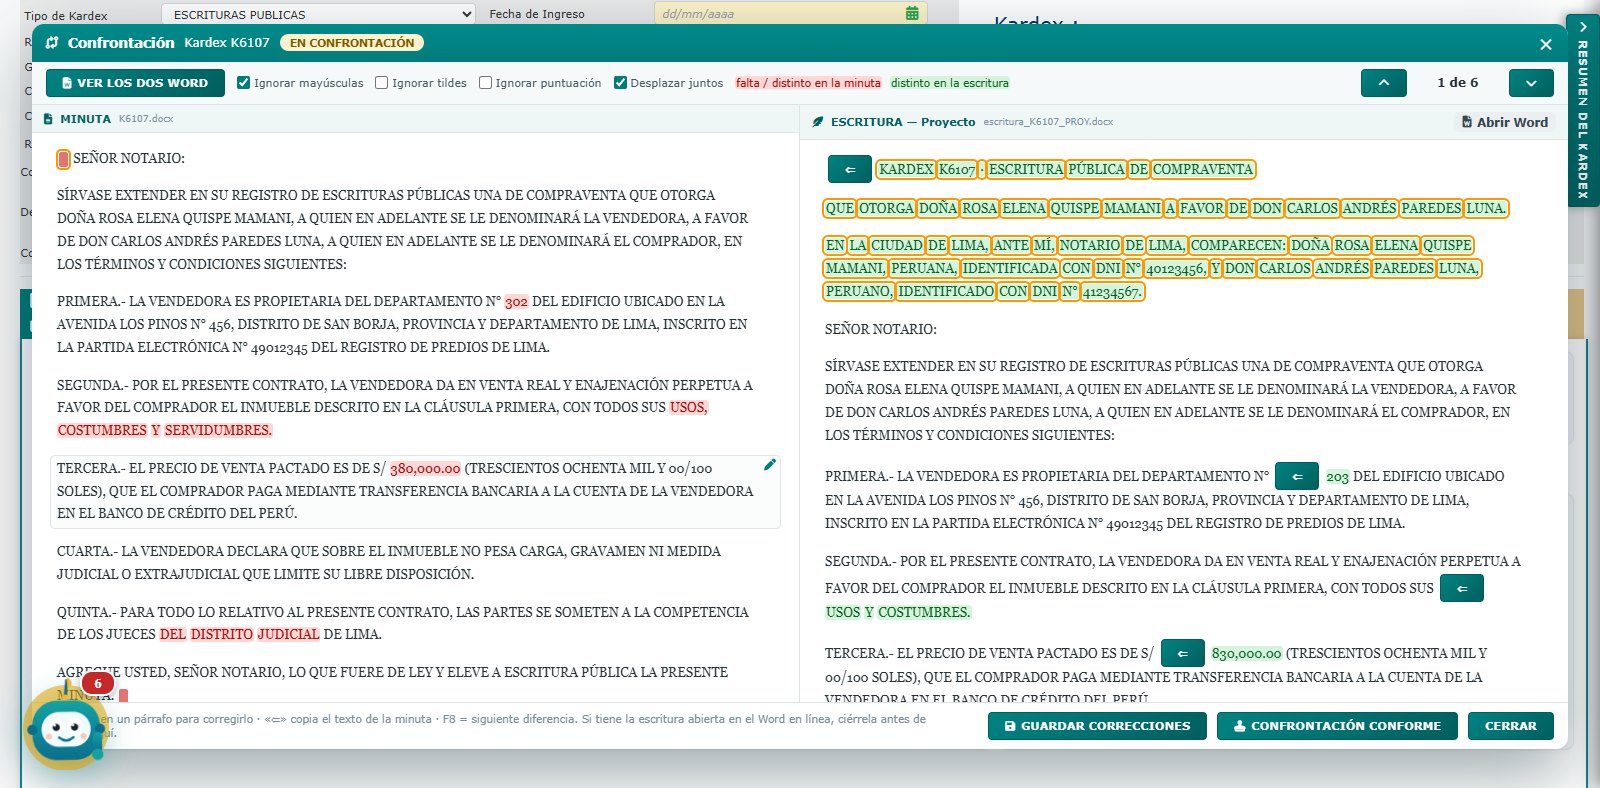Click the Fecha de Ingreso date field
1600x788 pixels.
click(790, 14)
